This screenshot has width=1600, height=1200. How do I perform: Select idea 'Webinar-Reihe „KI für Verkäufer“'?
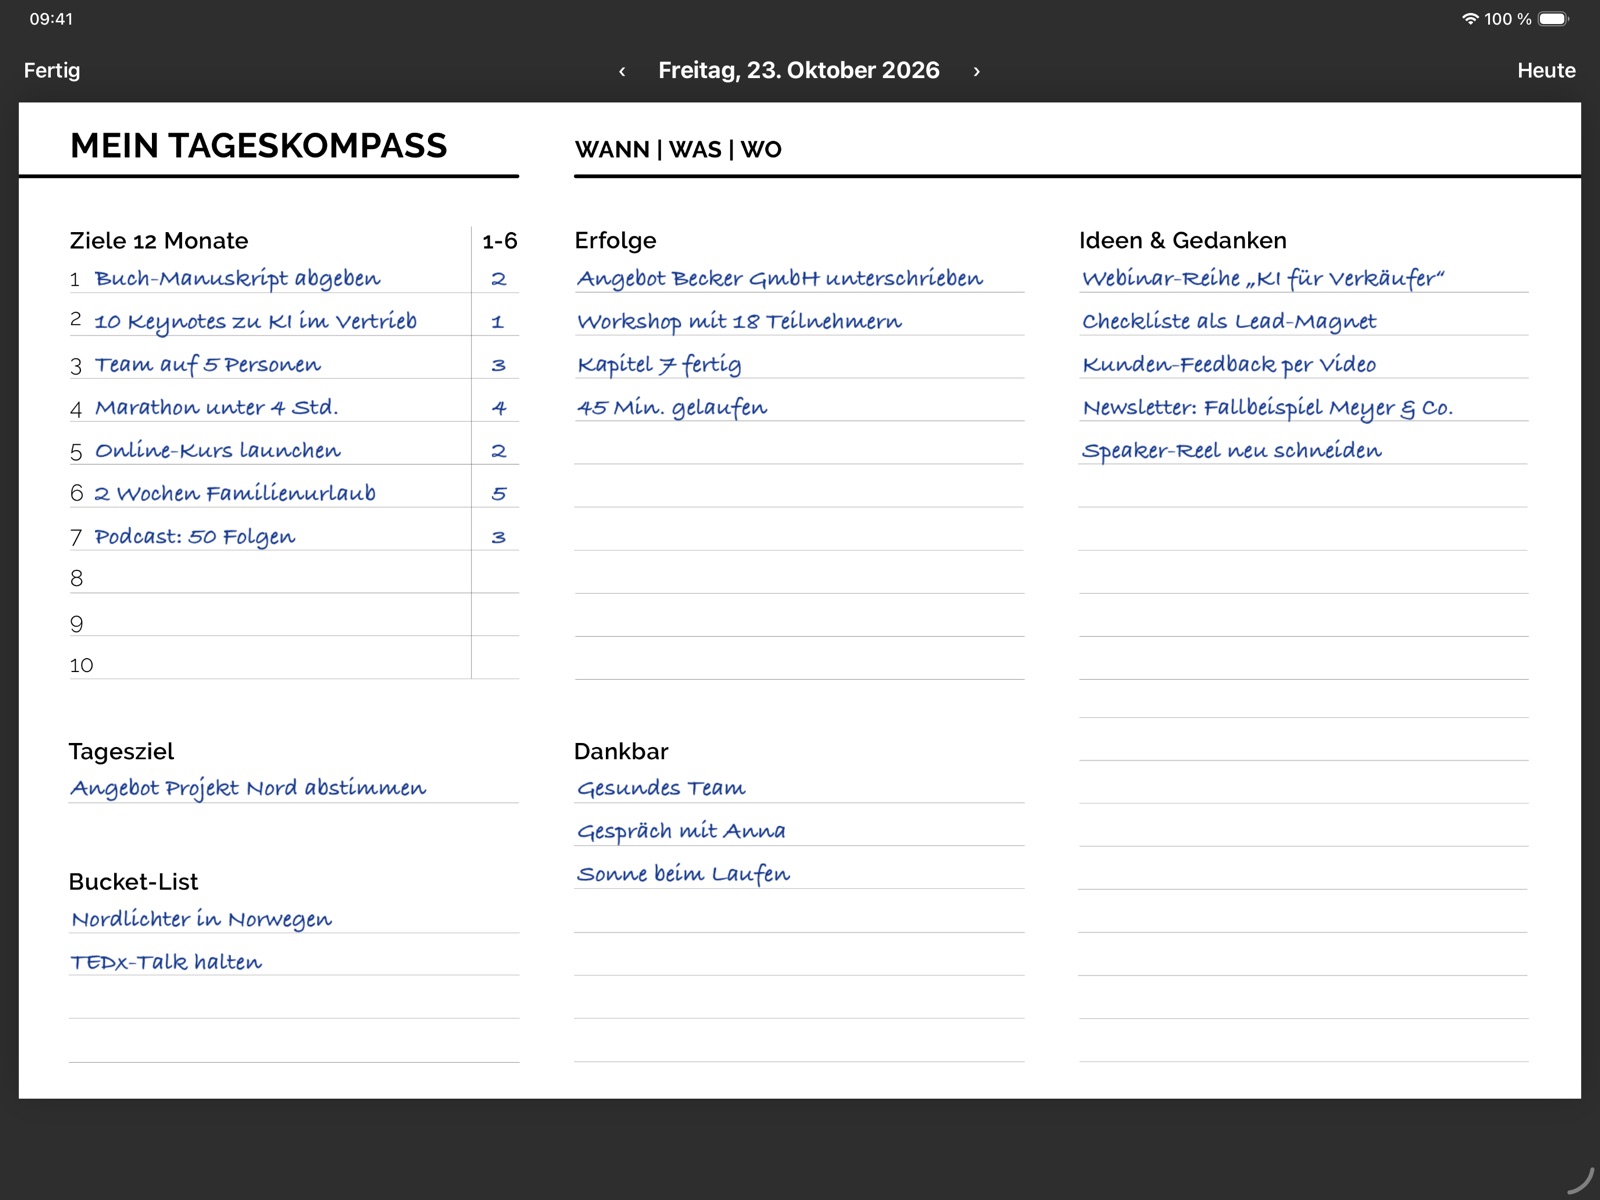point(1263,278)
